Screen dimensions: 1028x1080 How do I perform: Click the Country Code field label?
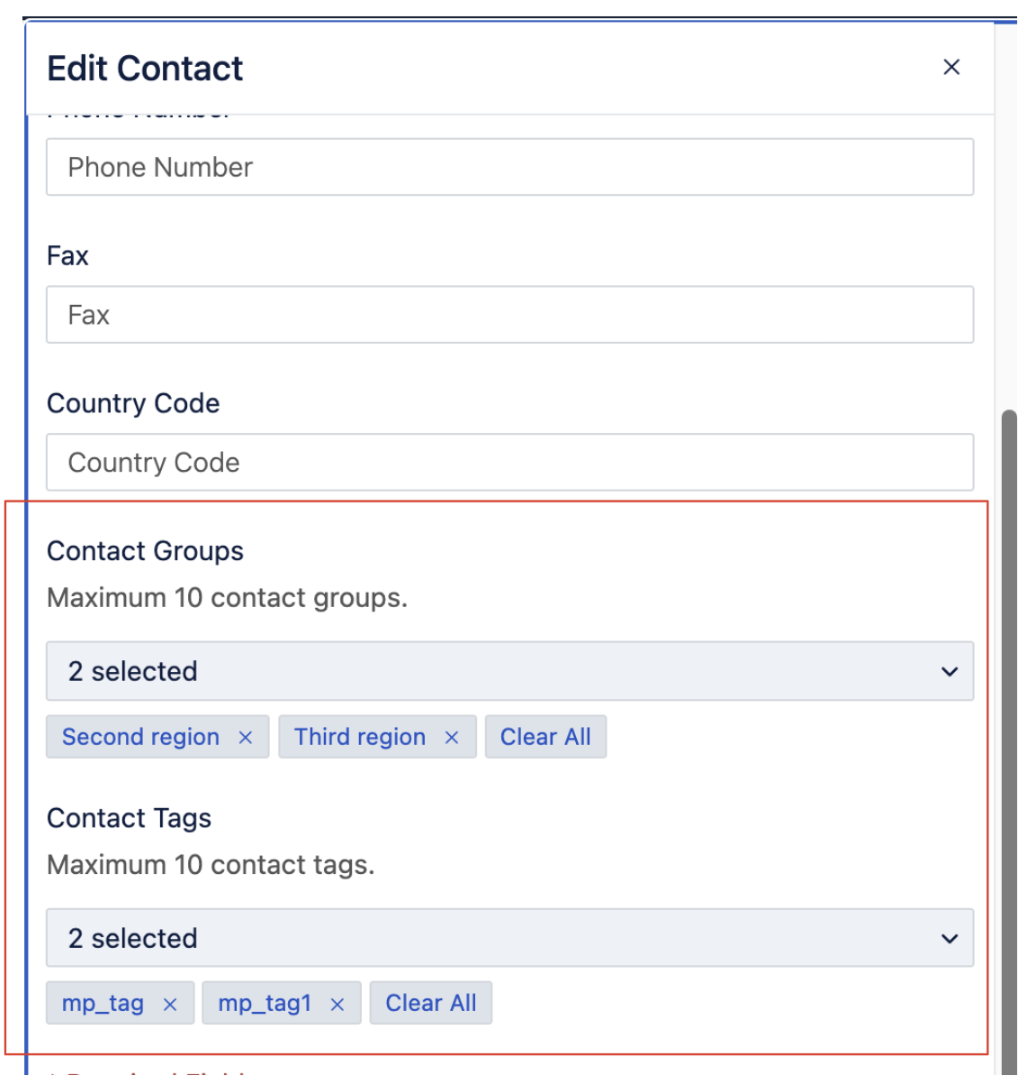133,404
